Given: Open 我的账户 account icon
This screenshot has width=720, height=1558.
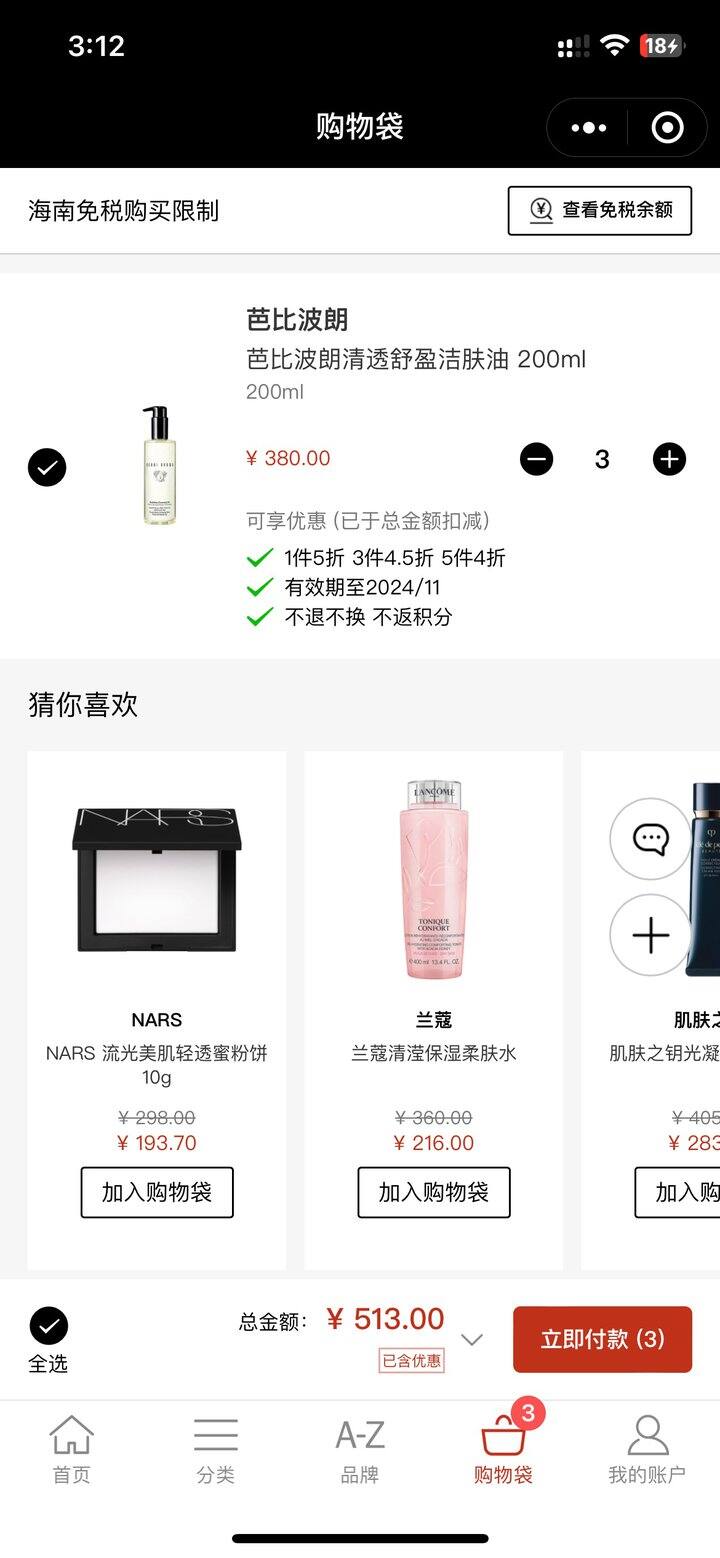Looking at the screenshot, I should [x=647, y=1449].
